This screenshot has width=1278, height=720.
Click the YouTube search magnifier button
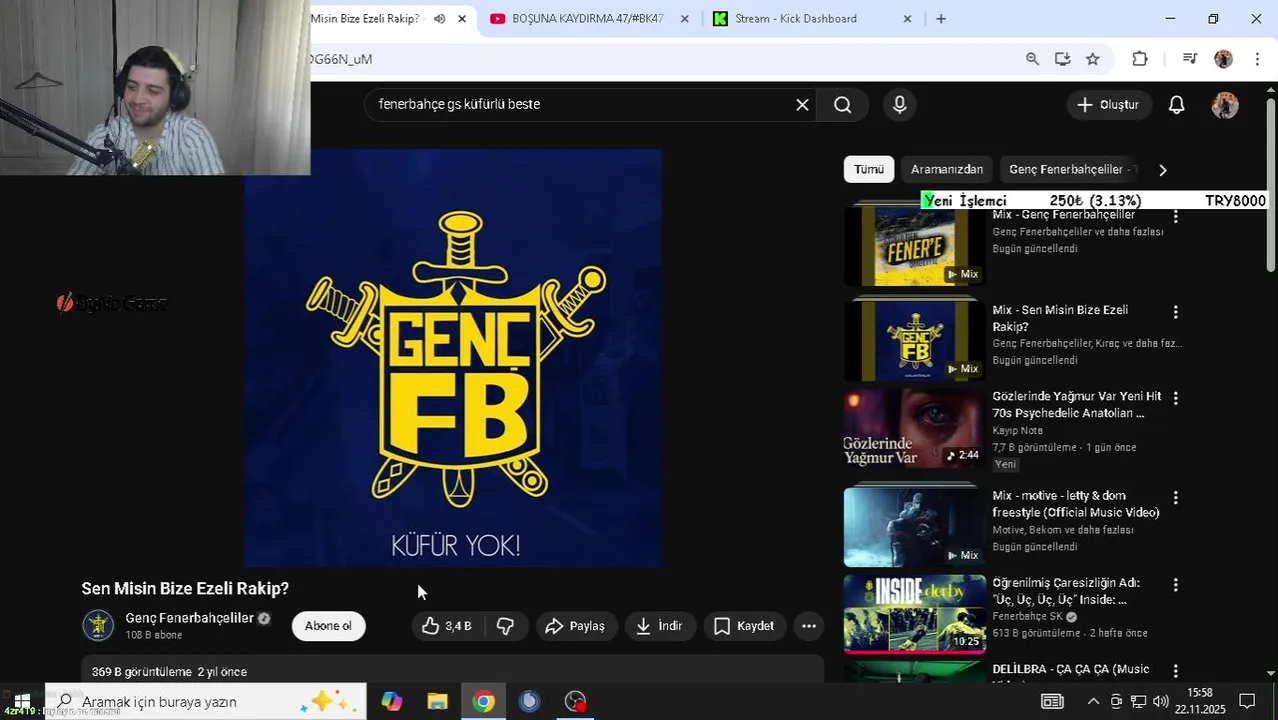point(843,105)
